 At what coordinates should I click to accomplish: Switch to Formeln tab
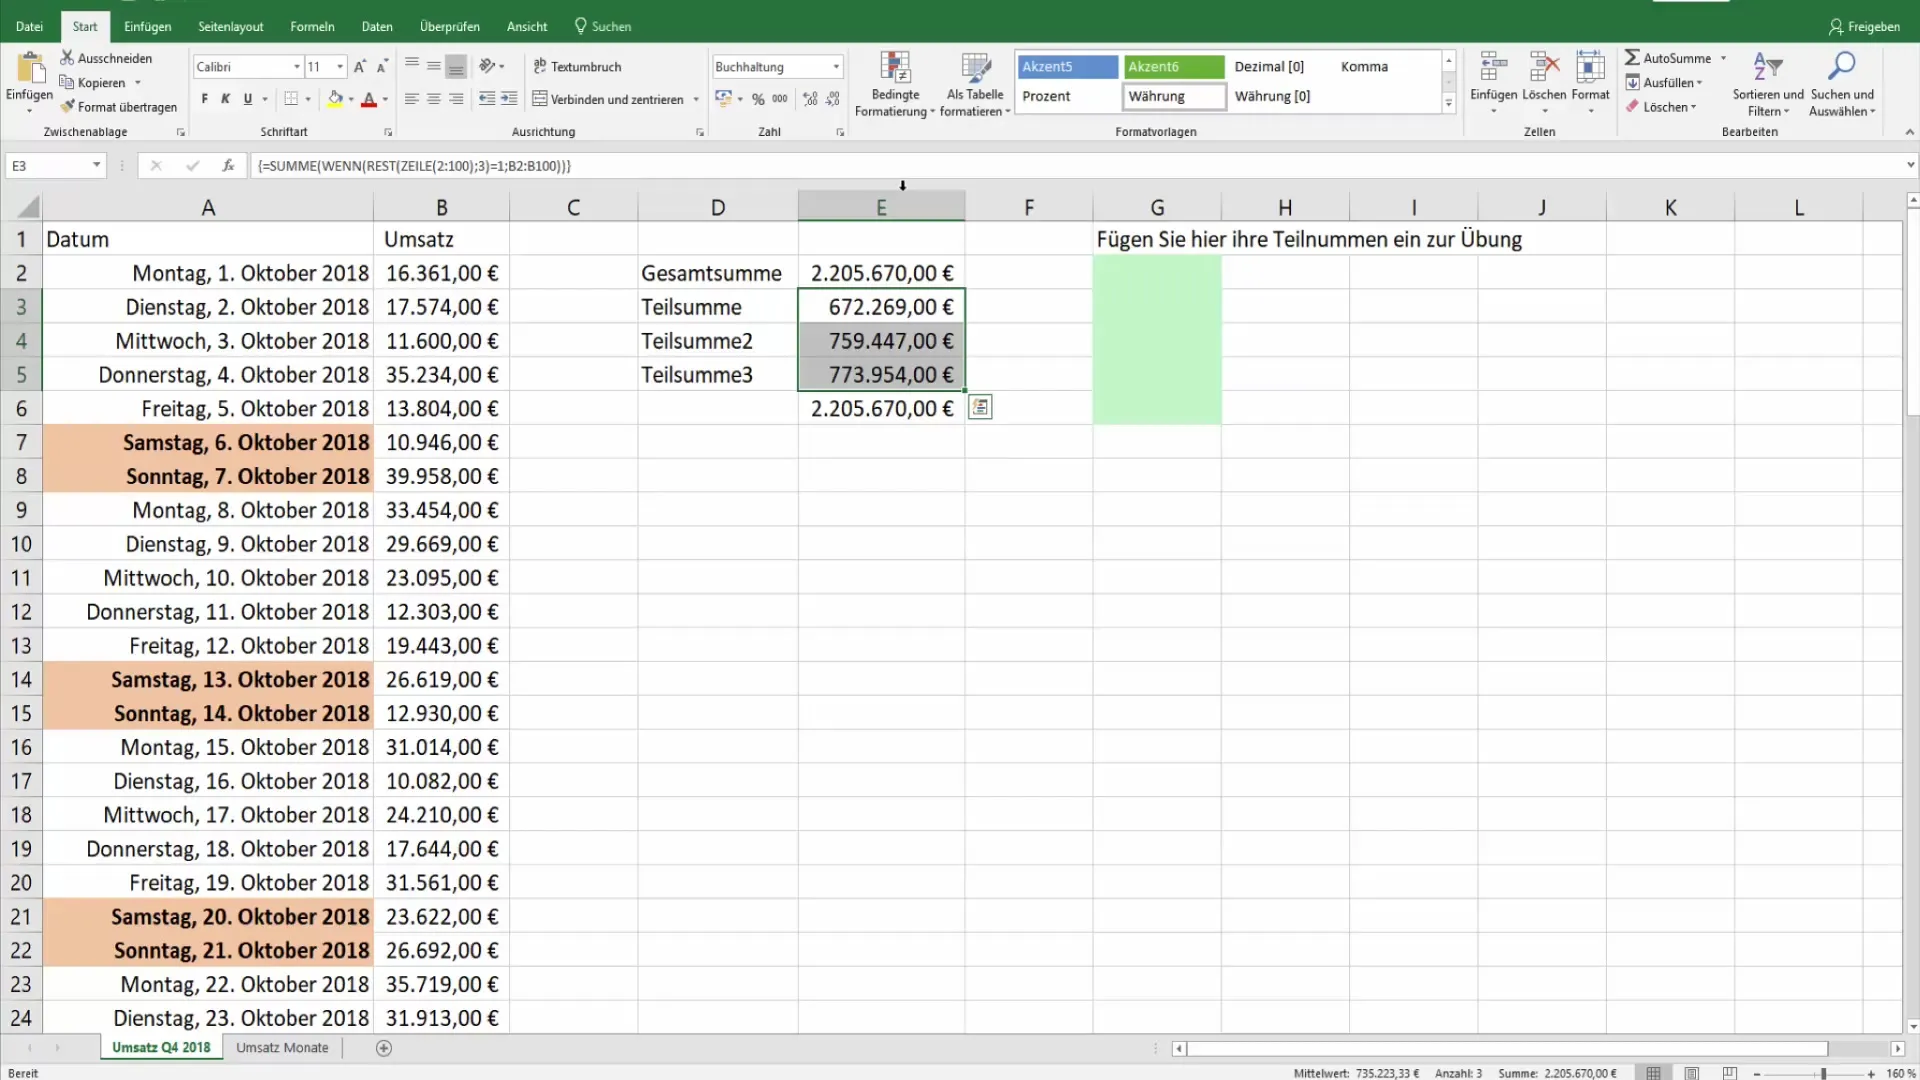point(312,26)
